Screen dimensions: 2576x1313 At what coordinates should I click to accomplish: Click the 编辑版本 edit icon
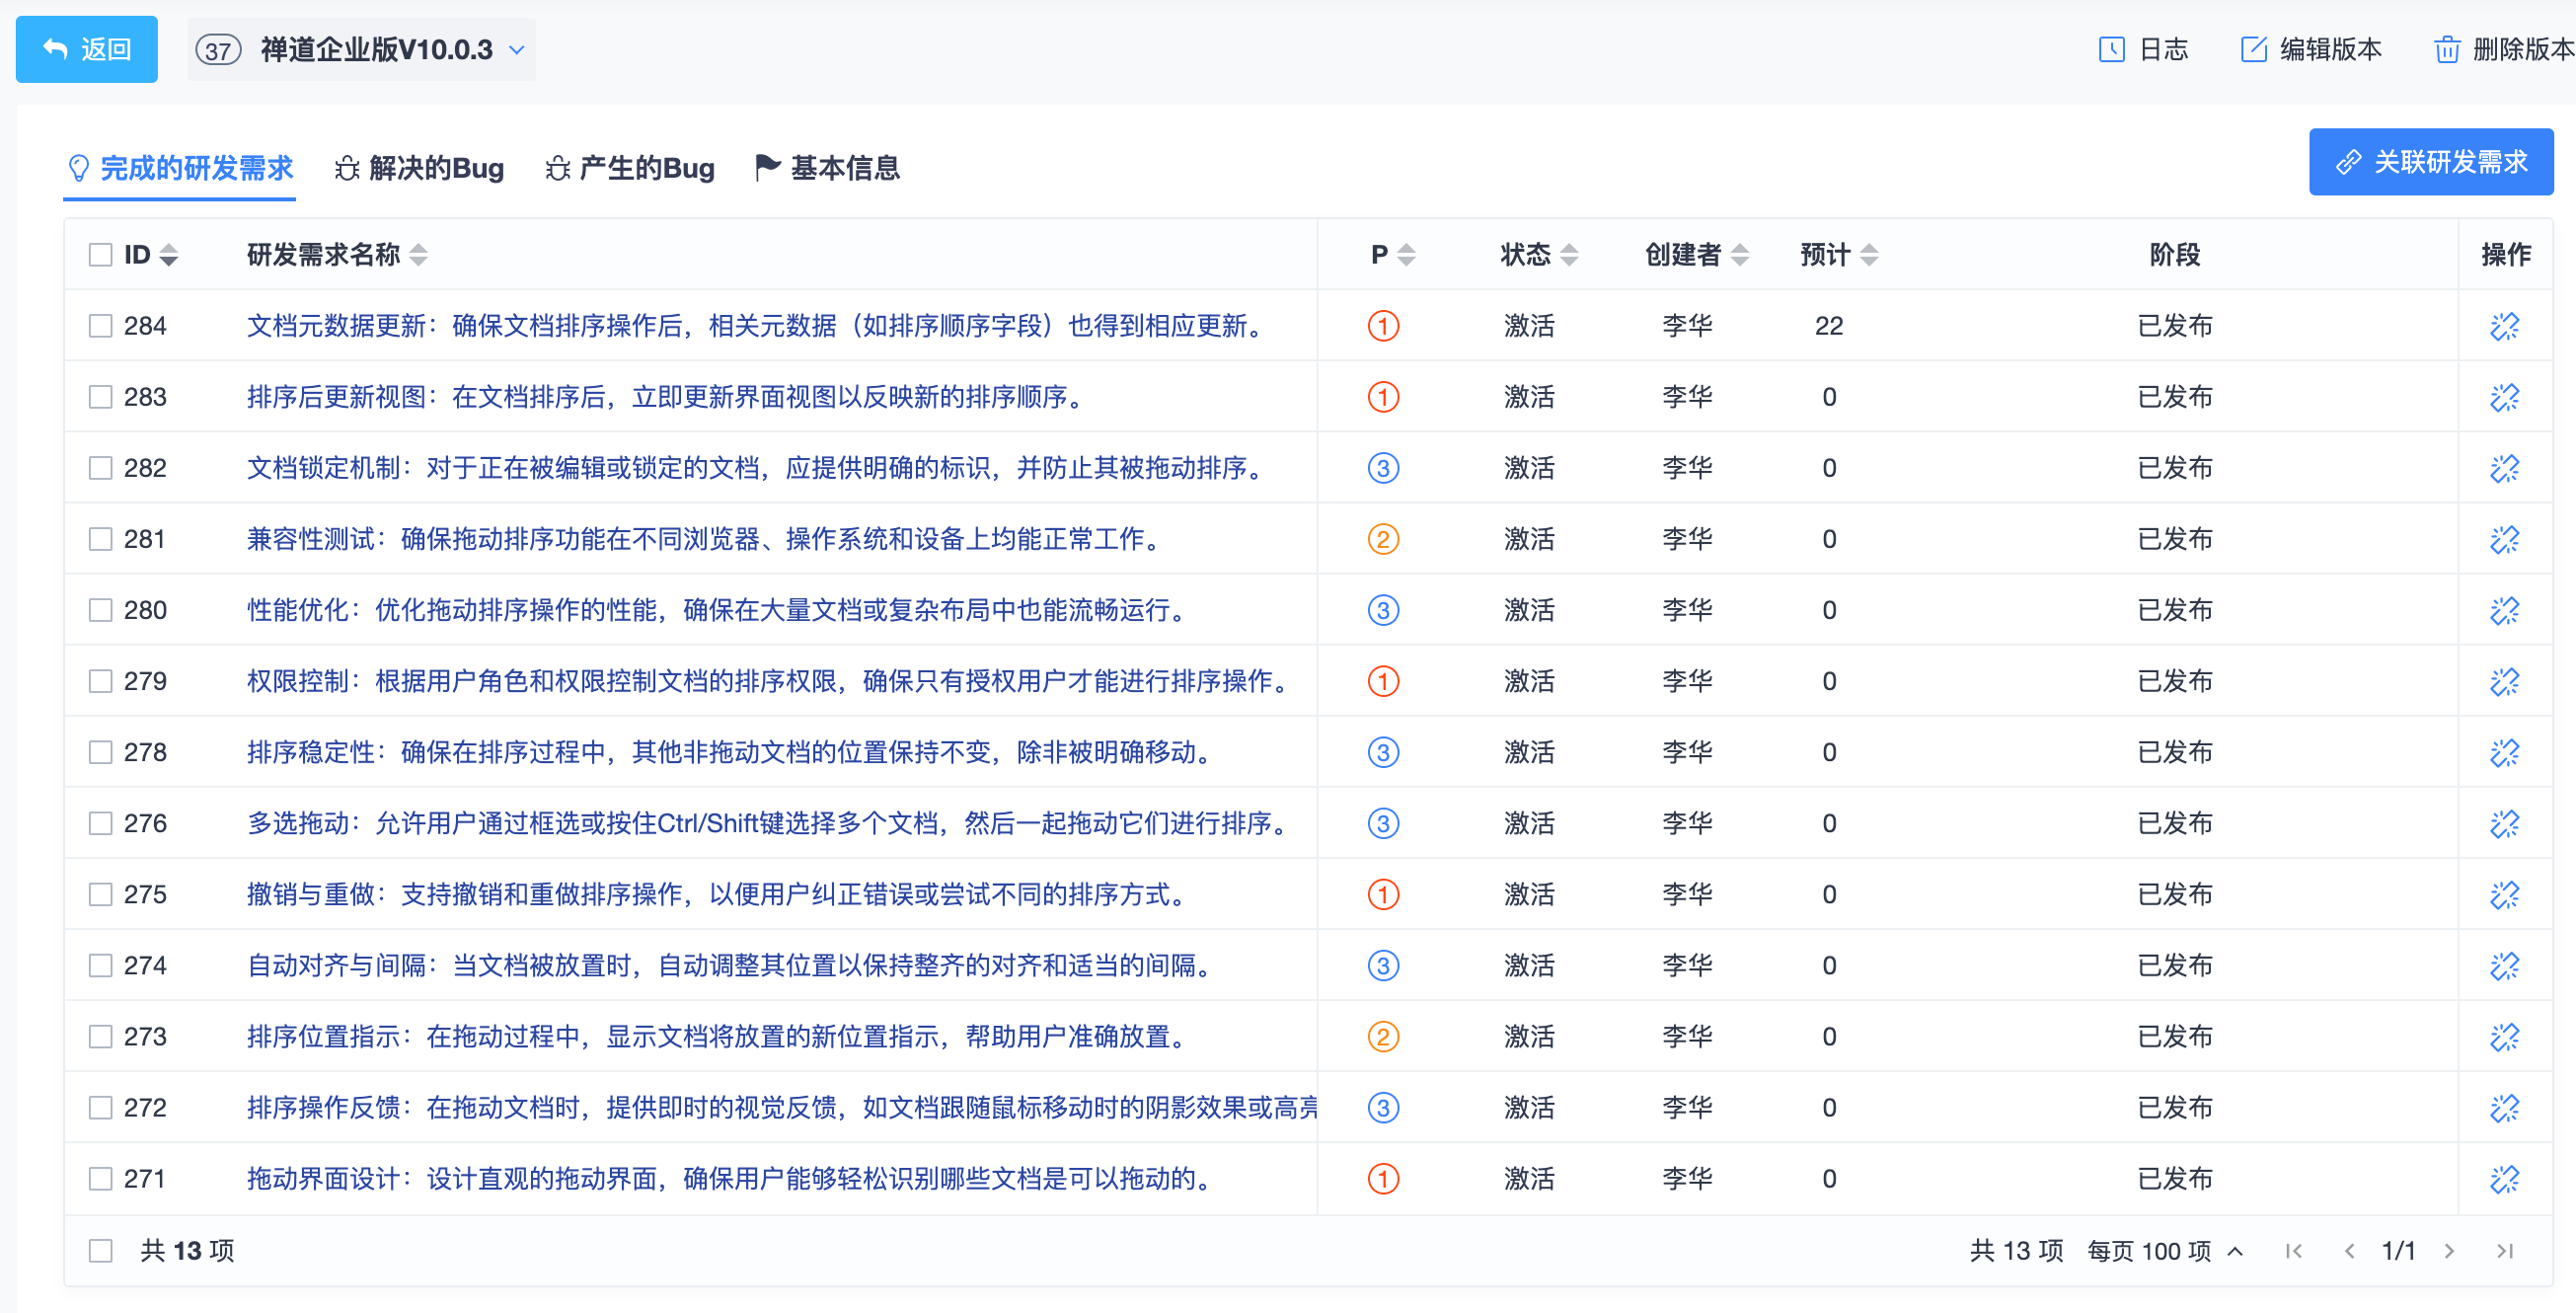pos(2253,49)
